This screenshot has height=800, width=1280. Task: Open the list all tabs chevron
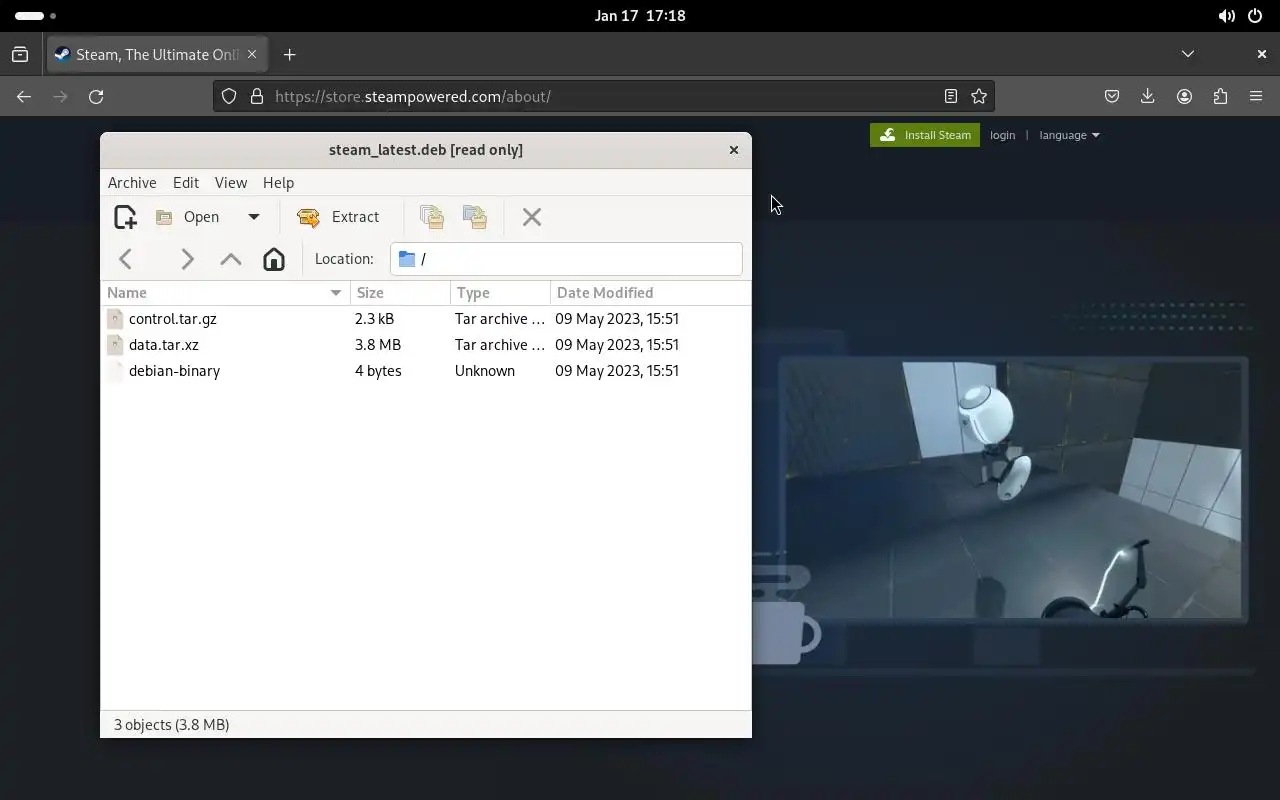coord(1188,54)
